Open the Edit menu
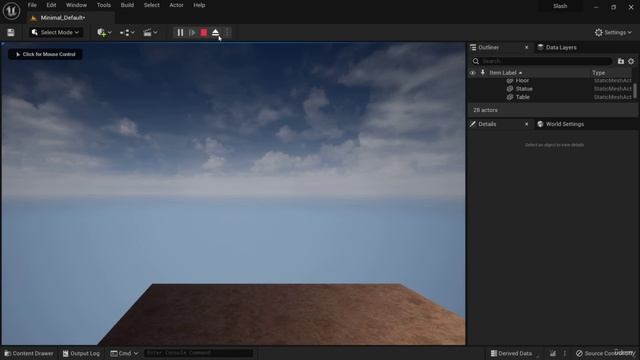The height and width of the screenshot is (360, 640). point(51,5)
